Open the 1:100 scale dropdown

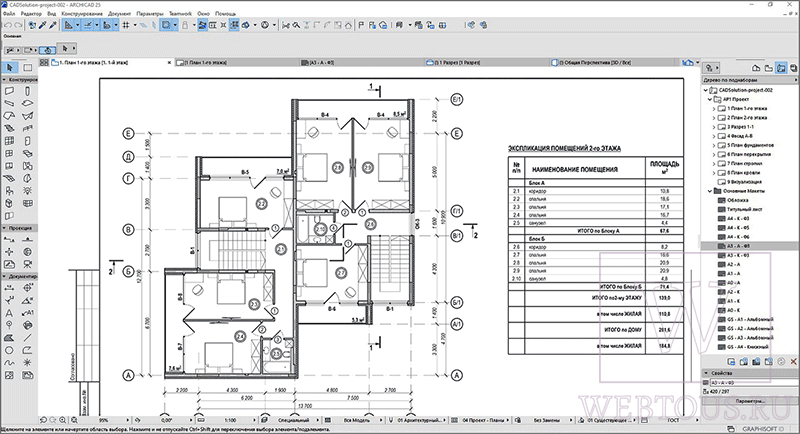(x=231, y=420)
